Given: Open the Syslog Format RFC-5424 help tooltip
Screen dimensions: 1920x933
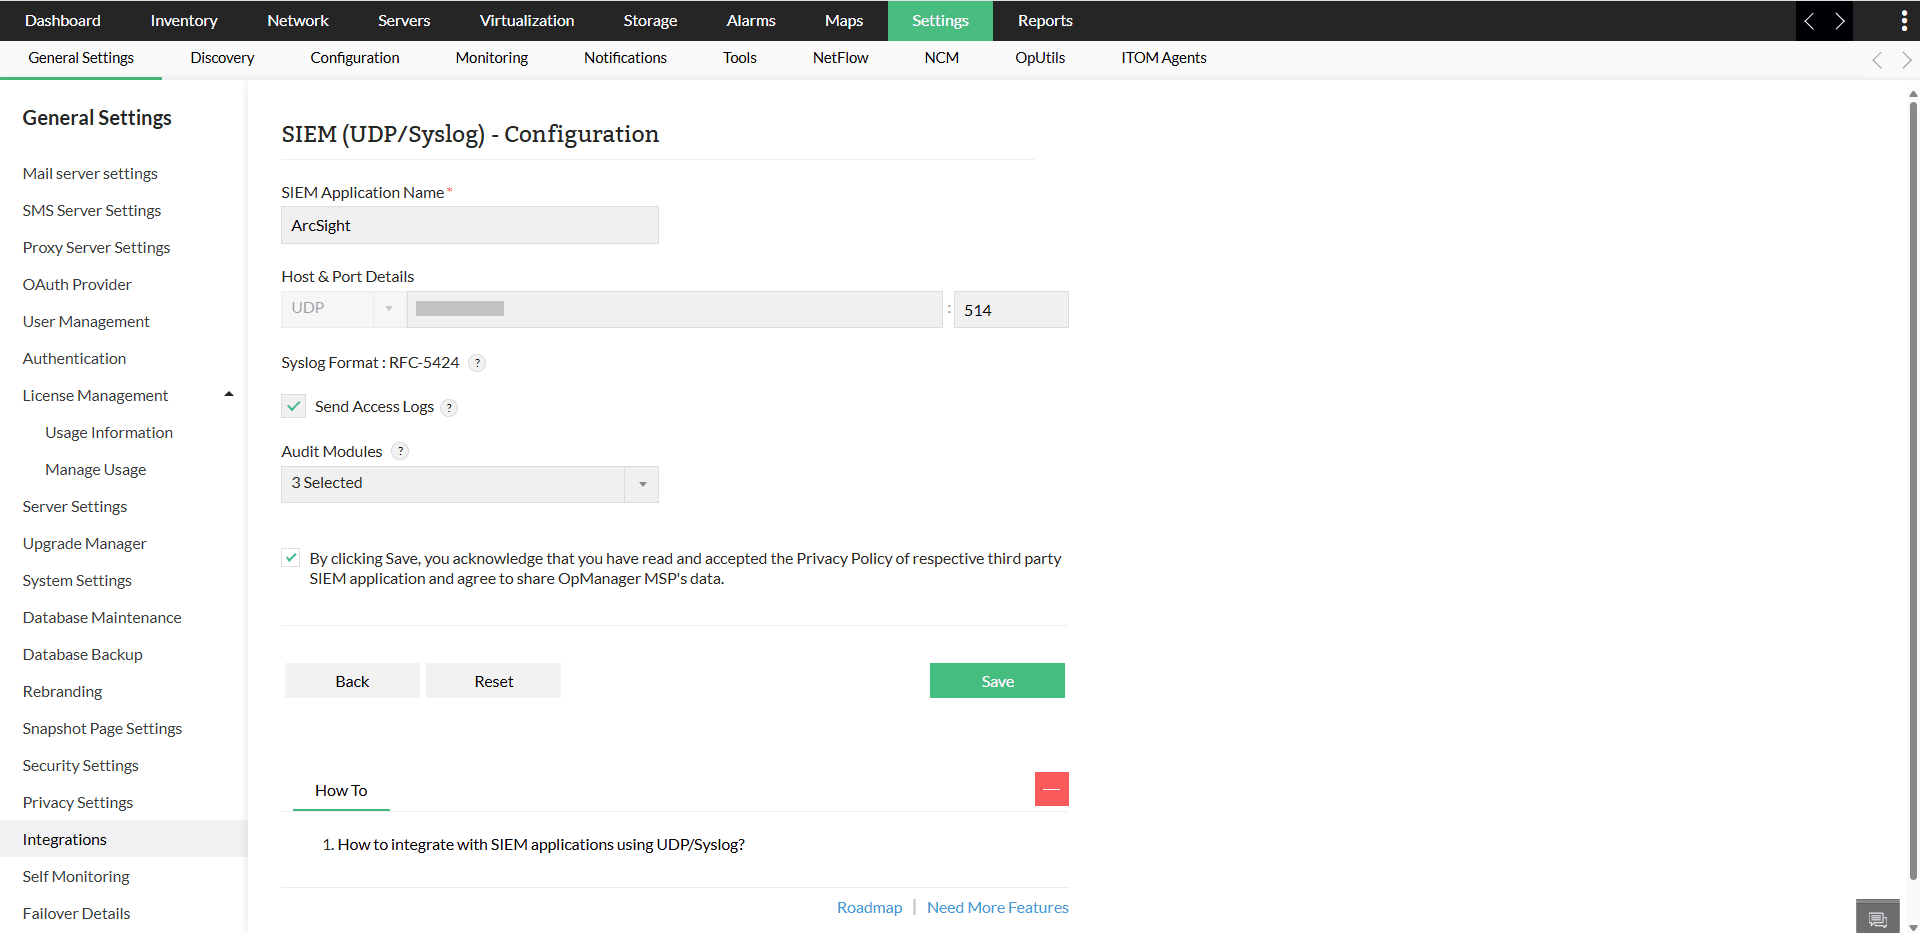Looking at the screenshot, I should coord(478,363).
